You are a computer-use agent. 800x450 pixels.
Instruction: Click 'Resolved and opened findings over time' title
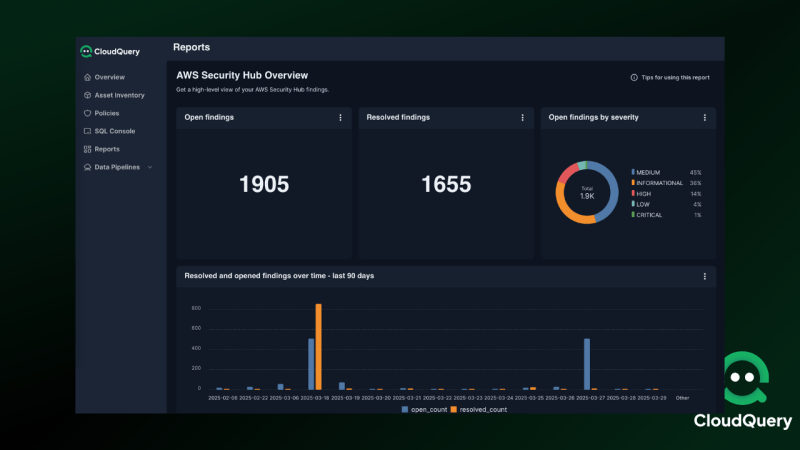[279, 276]
